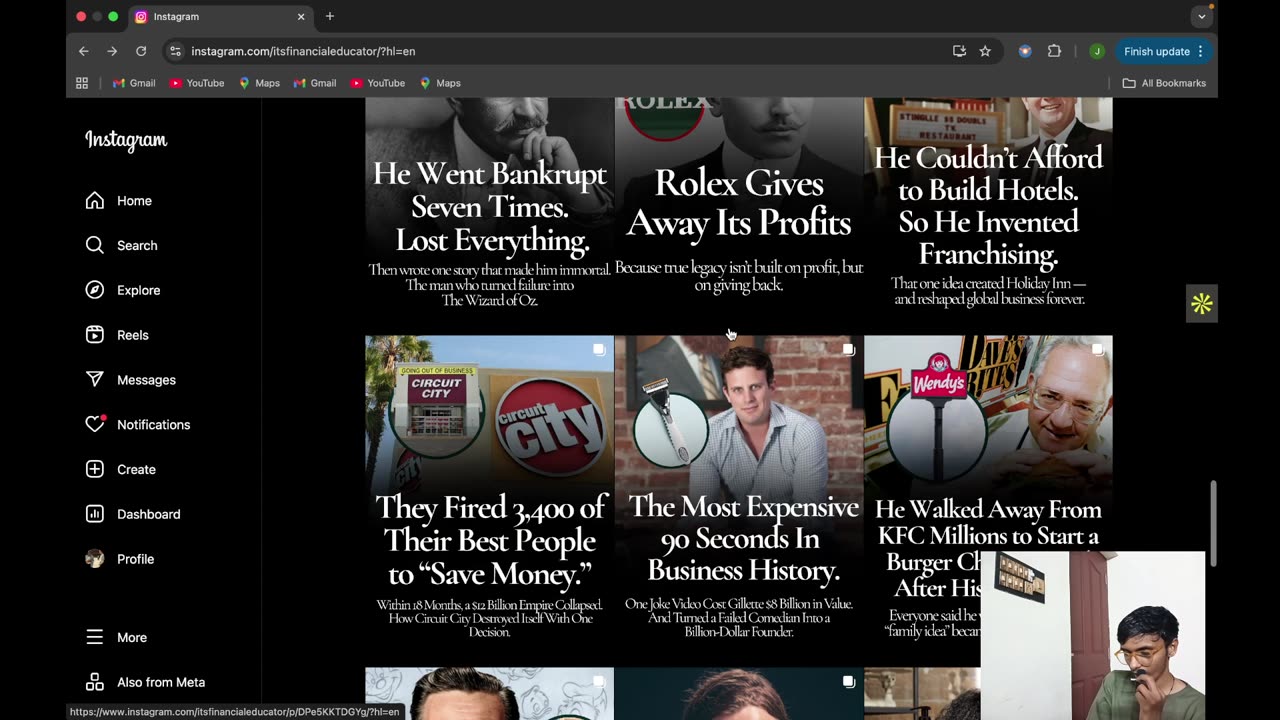Open the Chrome profile avatar J
Screen dimensions: 1280x720
pos(1097,51)
